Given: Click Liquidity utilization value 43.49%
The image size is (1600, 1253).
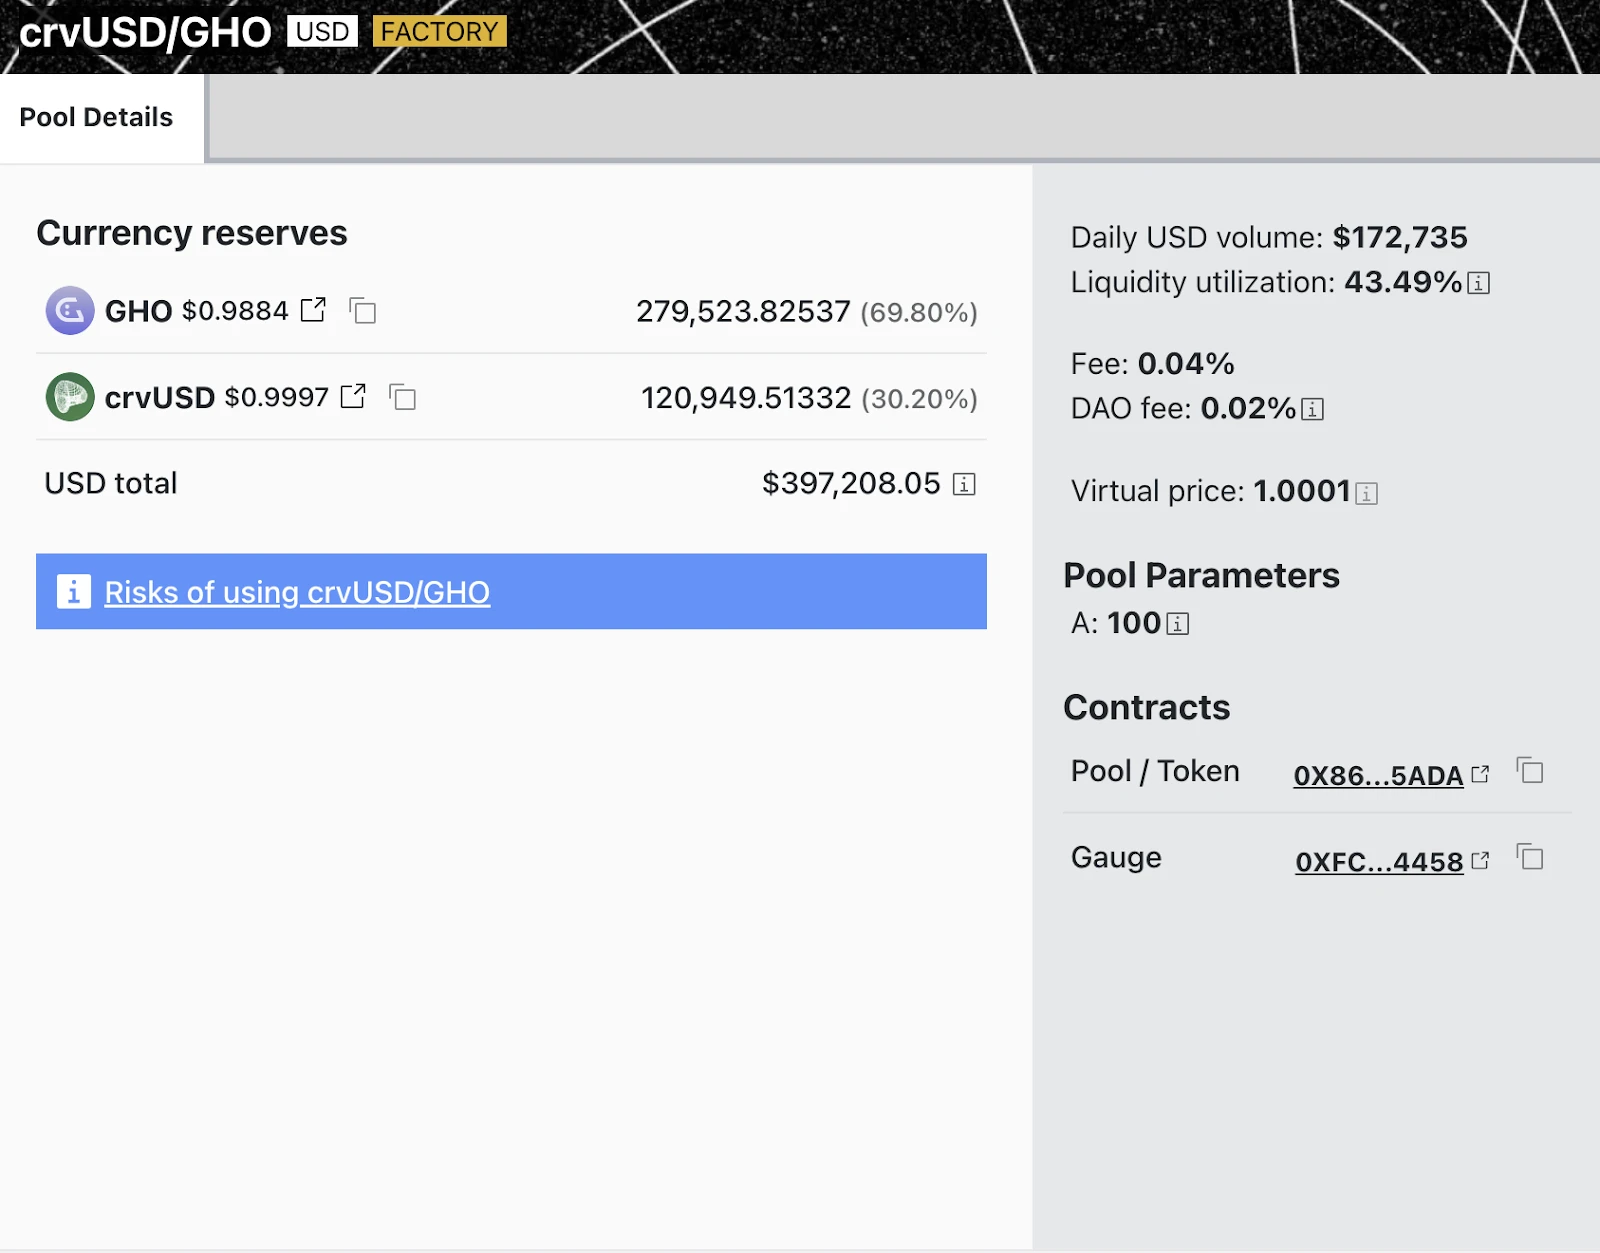Looking at the screenshot, I should [x=1403, y=283].
